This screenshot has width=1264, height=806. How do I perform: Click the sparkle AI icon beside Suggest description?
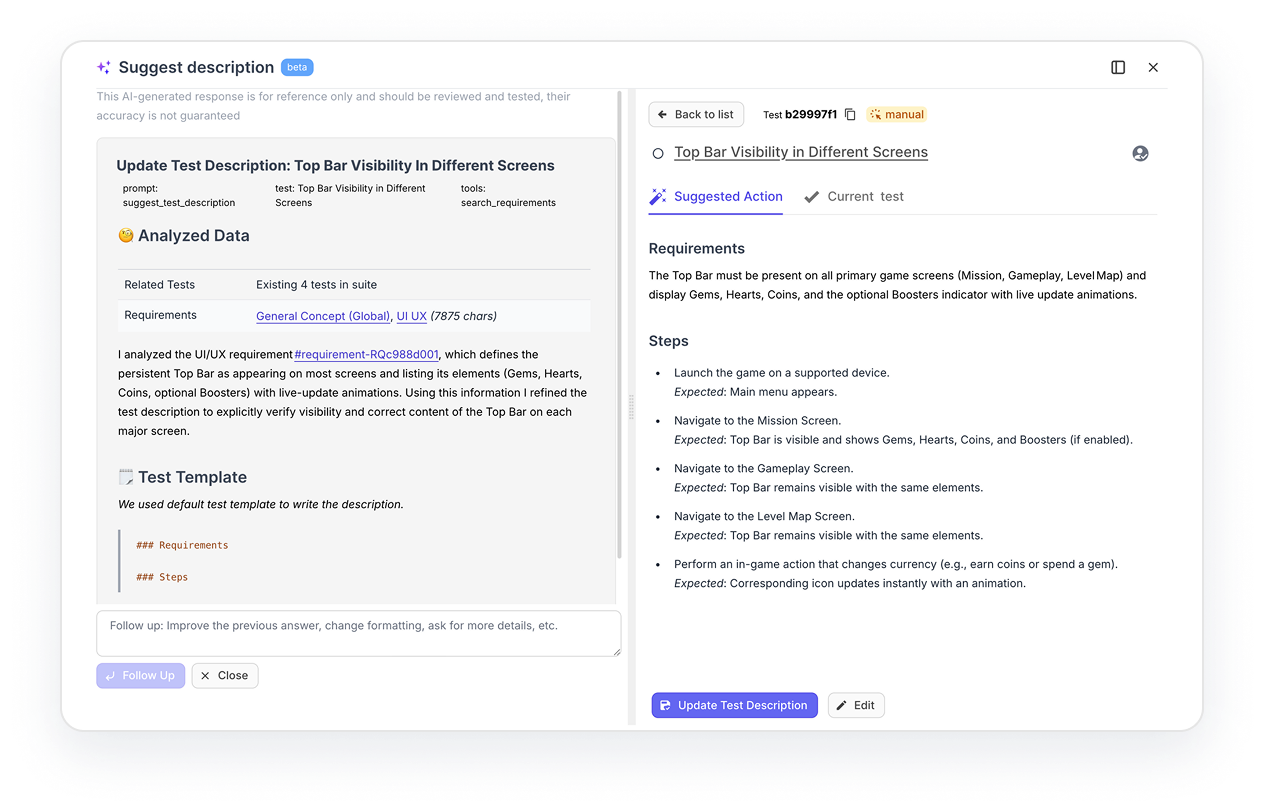(x=104, y=68)
